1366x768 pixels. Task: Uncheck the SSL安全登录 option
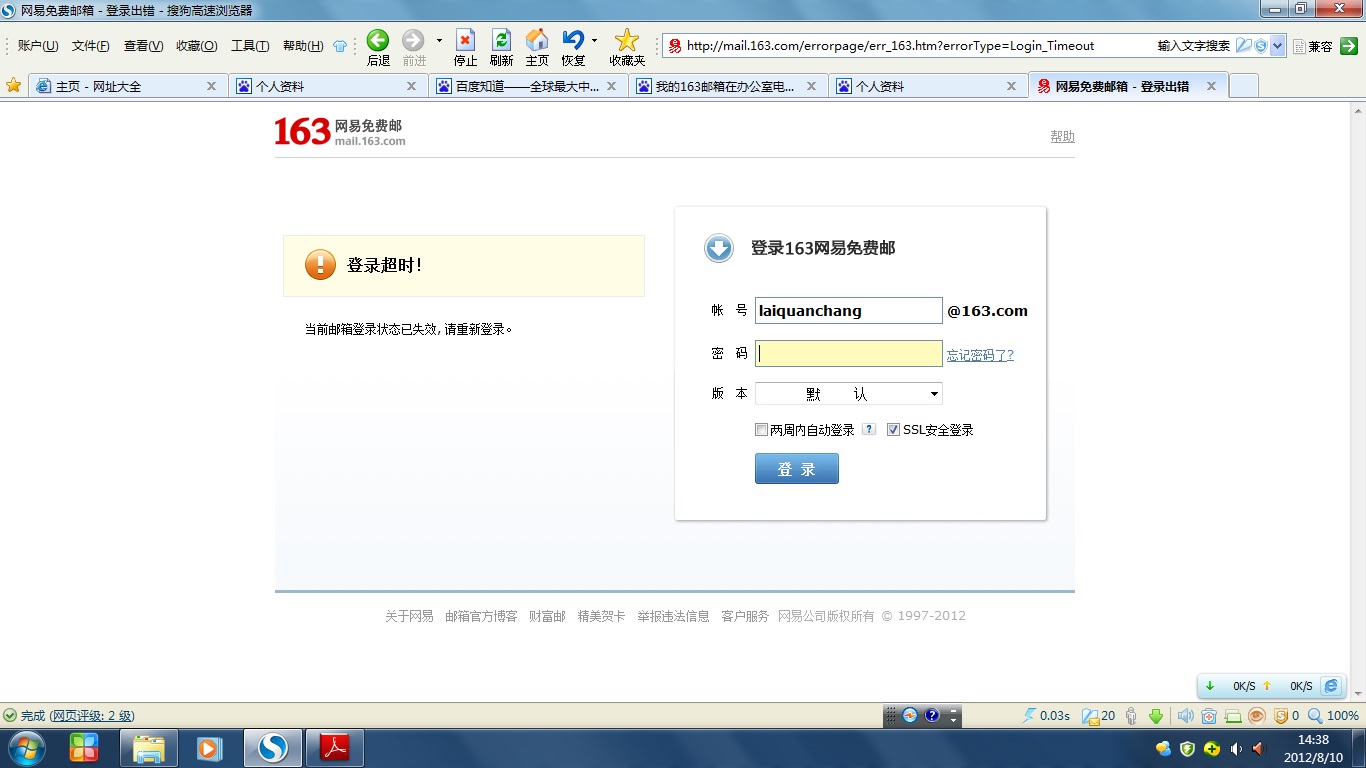tap(893, 429)
